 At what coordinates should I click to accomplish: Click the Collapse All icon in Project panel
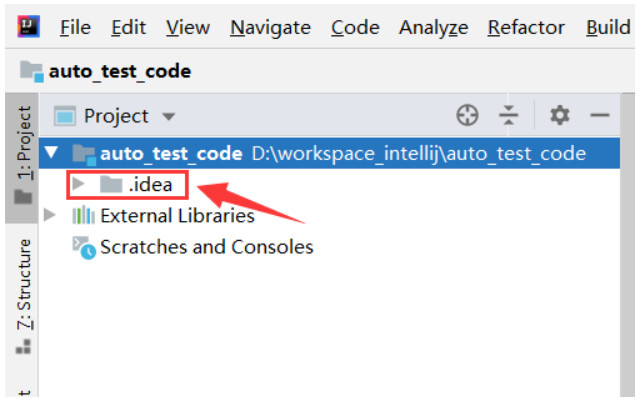coord(509,116)
